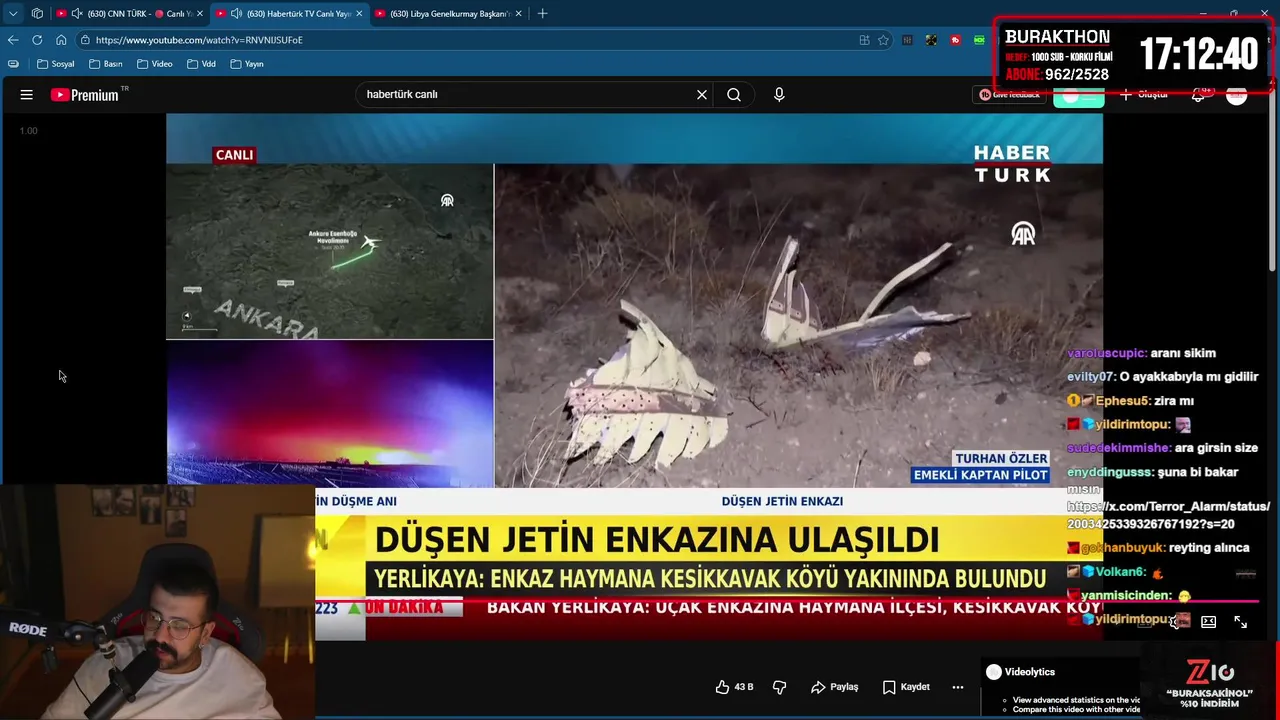Click the green extension icon in toolbar
Viewport: 1280px width, 720px height.
click(x=980, y=40)
